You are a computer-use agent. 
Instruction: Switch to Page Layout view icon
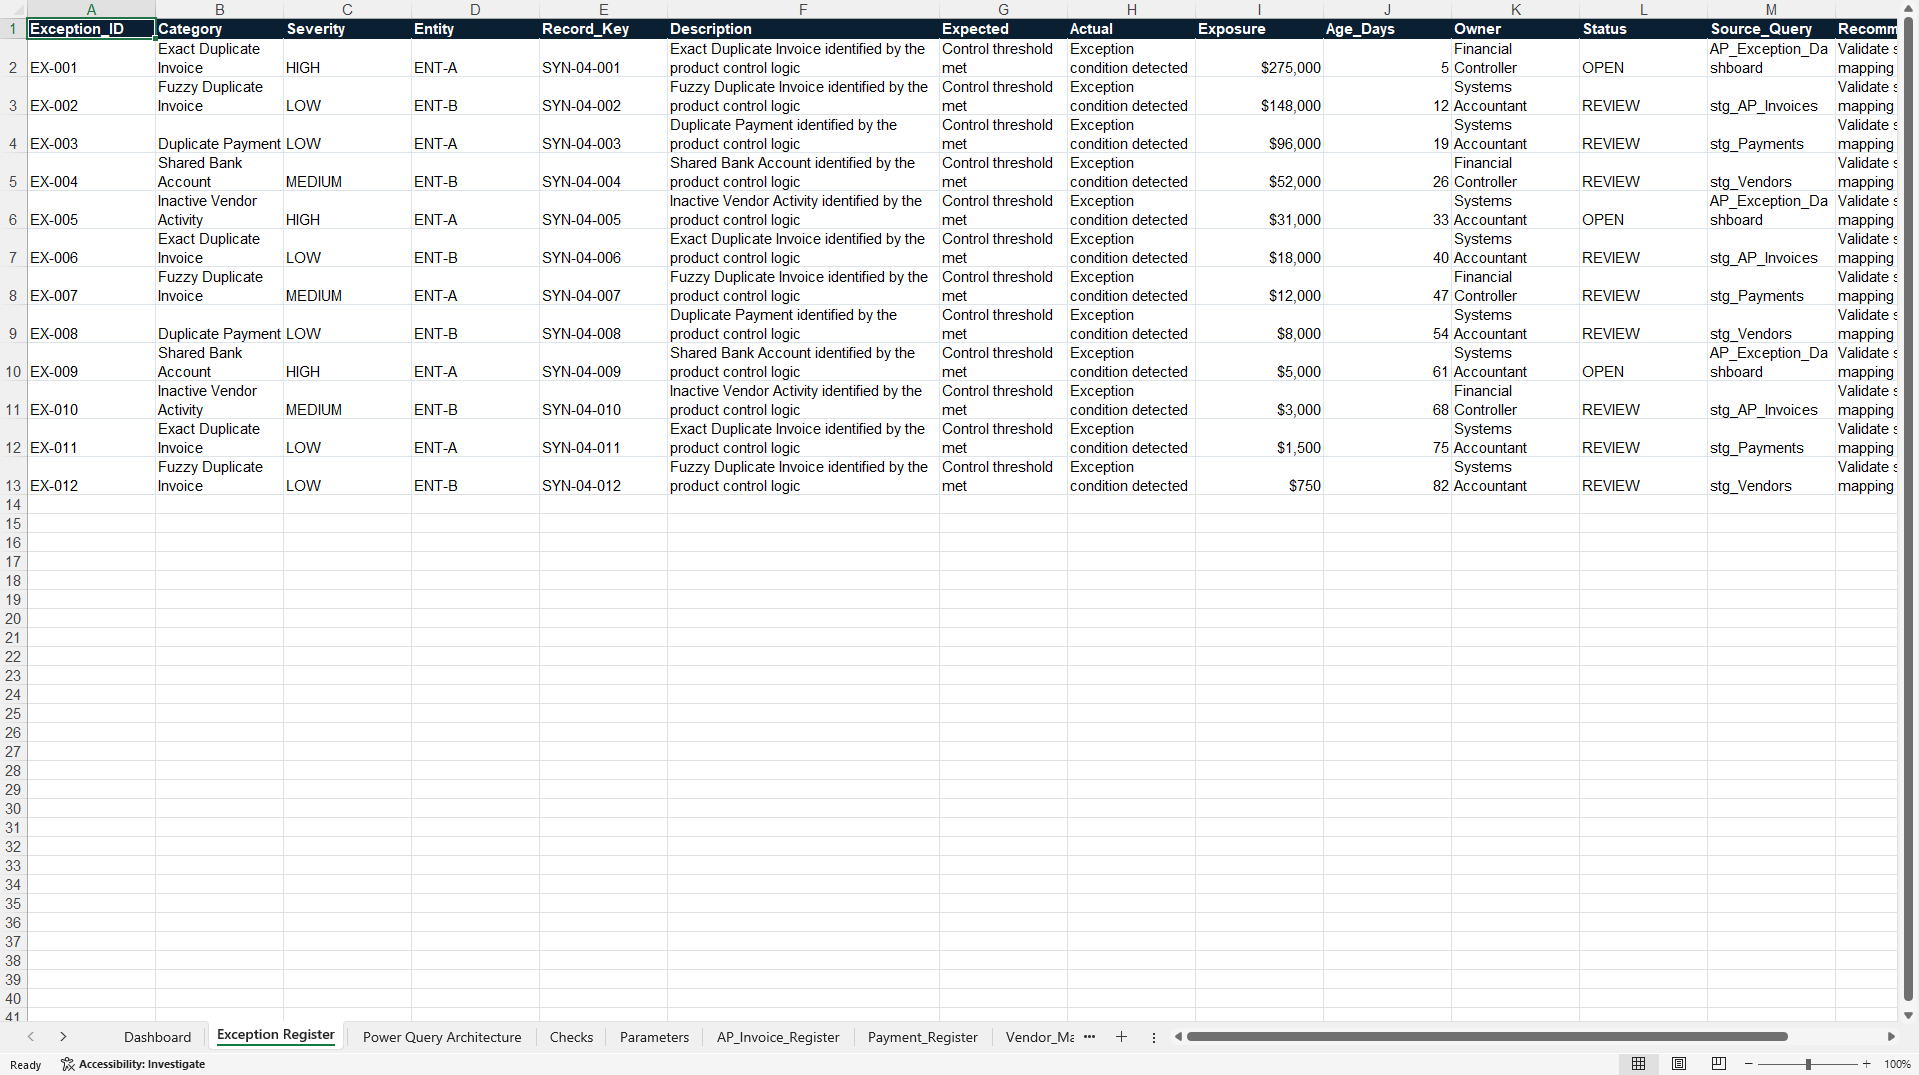(x=1679, y=1064)
